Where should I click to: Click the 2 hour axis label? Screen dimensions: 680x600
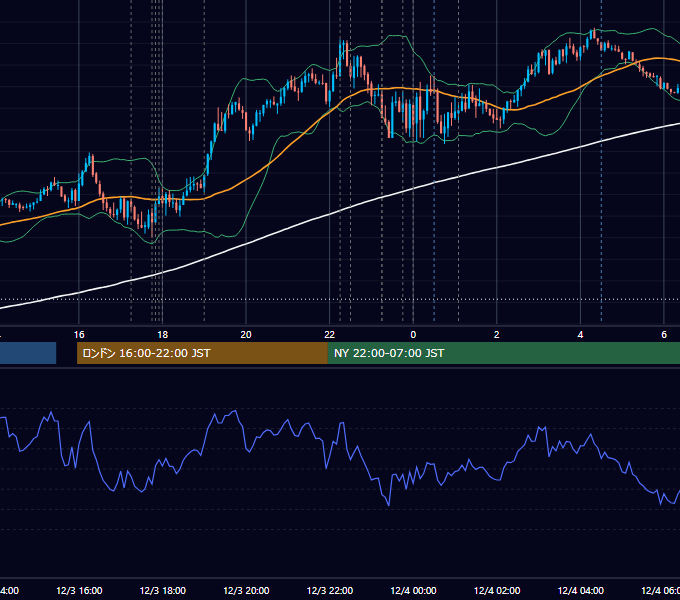tap(497, 335)
